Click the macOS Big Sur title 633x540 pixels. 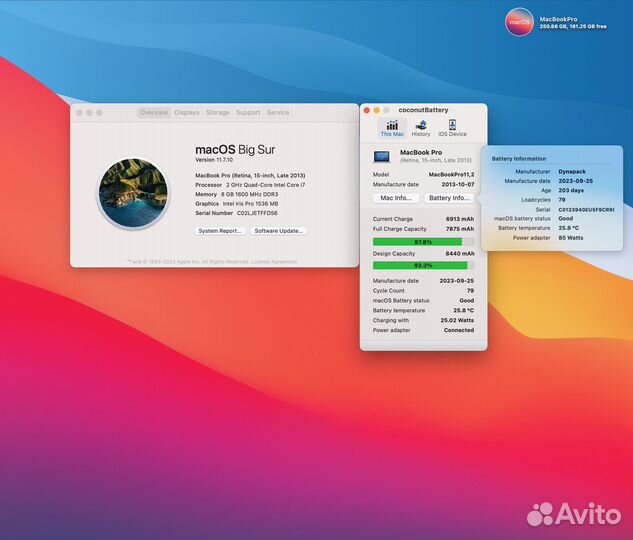pyautogui.click(x=235, y=150)
